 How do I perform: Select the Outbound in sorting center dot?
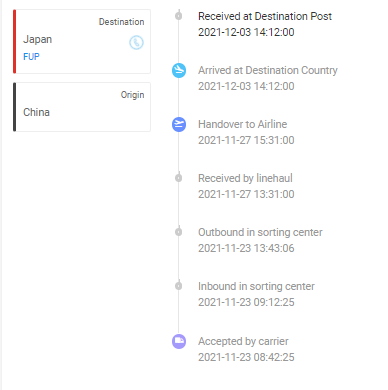179,232
